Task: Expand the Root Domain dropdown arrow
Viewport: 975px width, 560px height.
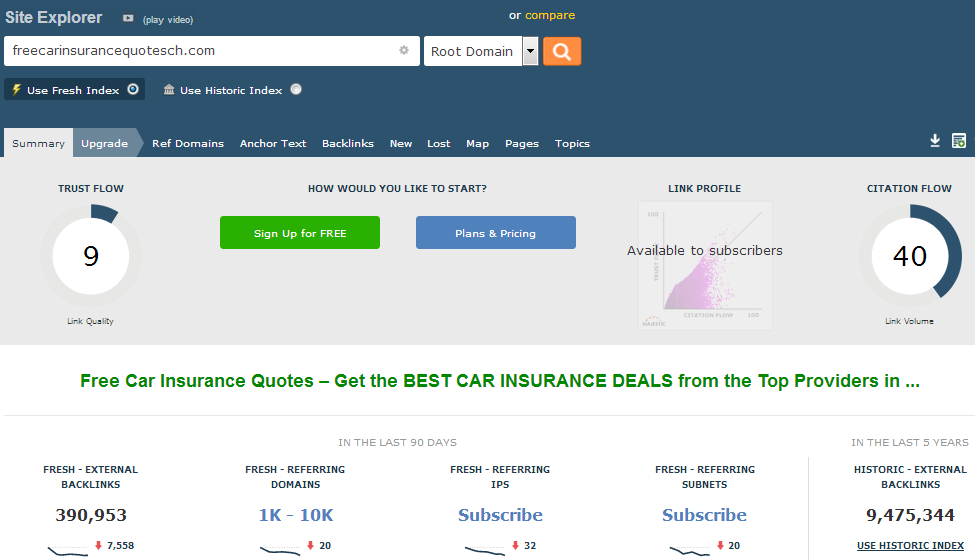Action: pyautogui.click(x=530, y=51)
